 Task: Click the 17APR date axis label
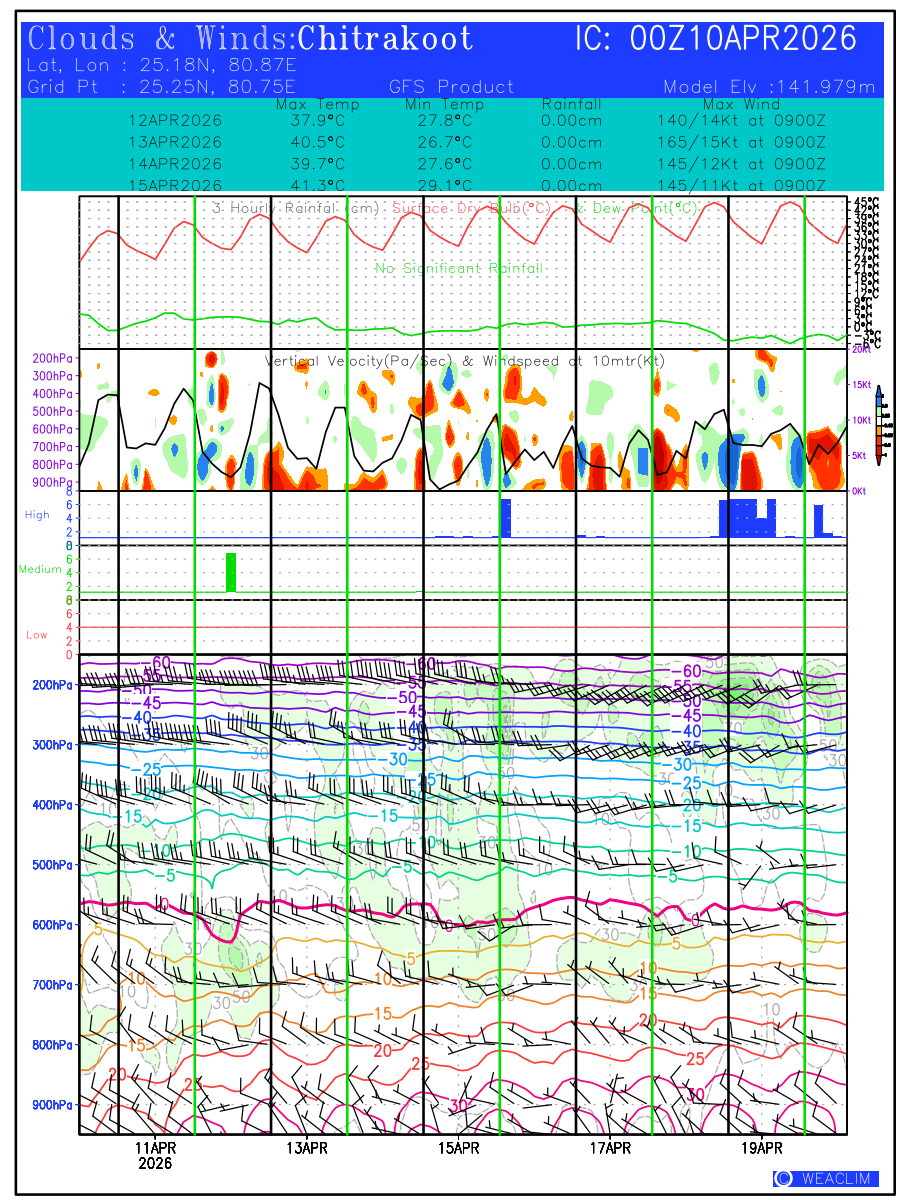coord(610,1147)
